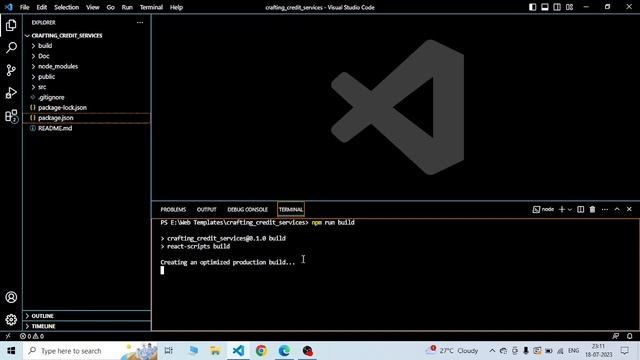640x360 pixels.
Task: Open terminal panel more actions ellipsis
Action: point(605,209)
